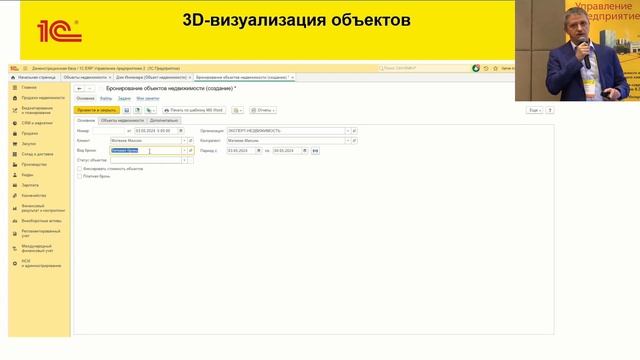Open the Главное section in the sidebar
Viewport: 640px width, 360px height.
pos(29,87)
